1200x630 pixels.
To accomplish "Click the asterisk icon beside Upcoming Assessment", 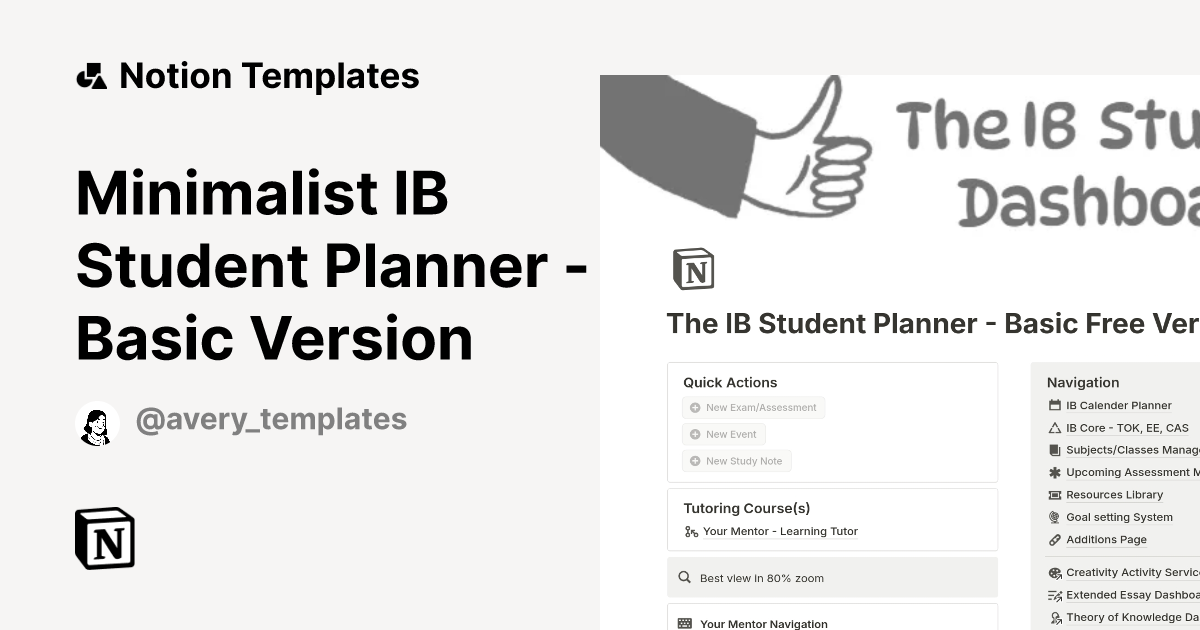I will (x=1054, y=472).
